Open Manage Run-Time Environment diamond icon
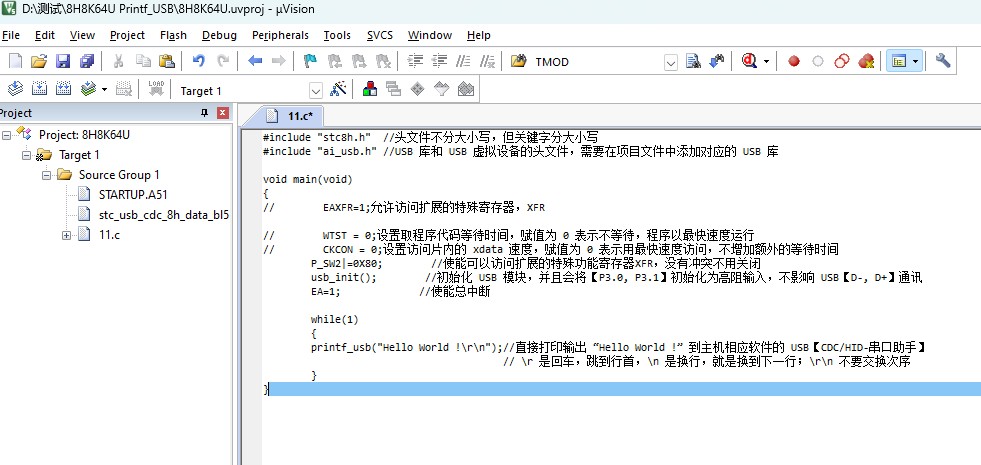The width and height of the screenshot is (981, 465). pyautogui.click(x=417, y=89)
